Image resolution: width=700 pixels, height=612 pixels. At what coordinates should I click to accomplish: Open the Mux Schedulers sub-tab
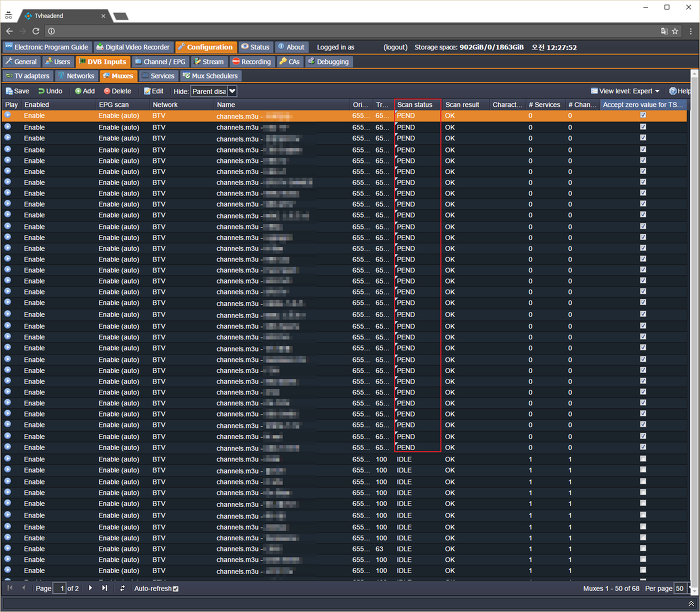pos(210,76)
